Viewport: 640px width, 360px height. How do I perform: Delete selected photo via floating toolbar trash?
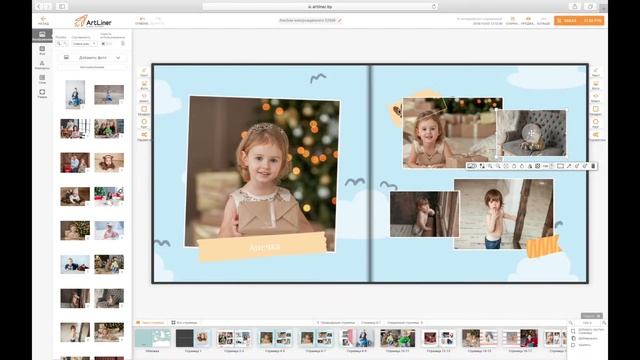point(593,166)
